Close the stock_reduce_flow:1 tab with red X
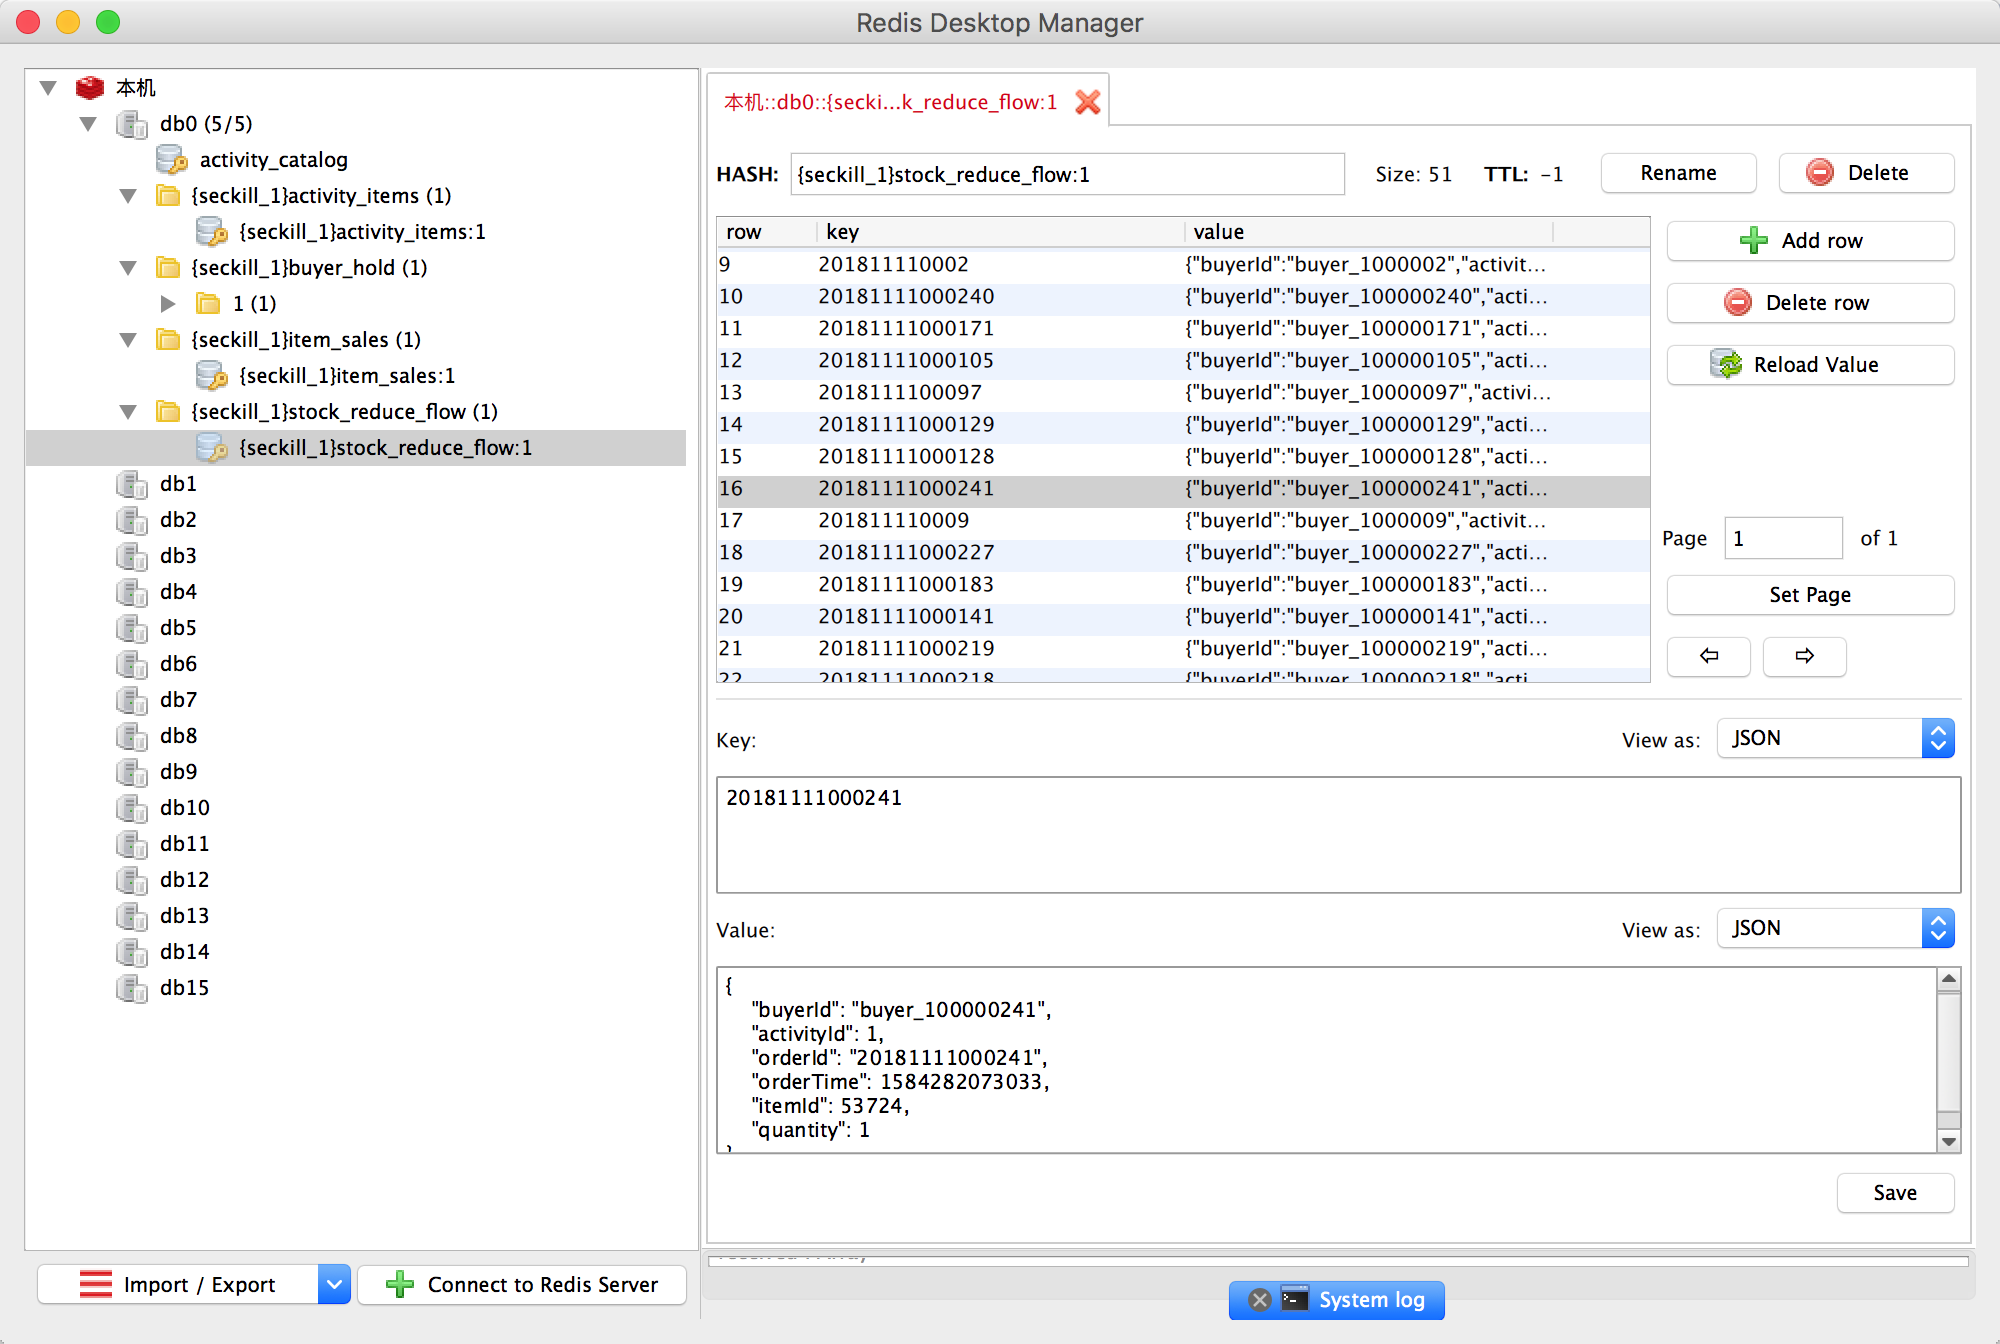The image size is (2000, 1344). tap(1088, 102)
